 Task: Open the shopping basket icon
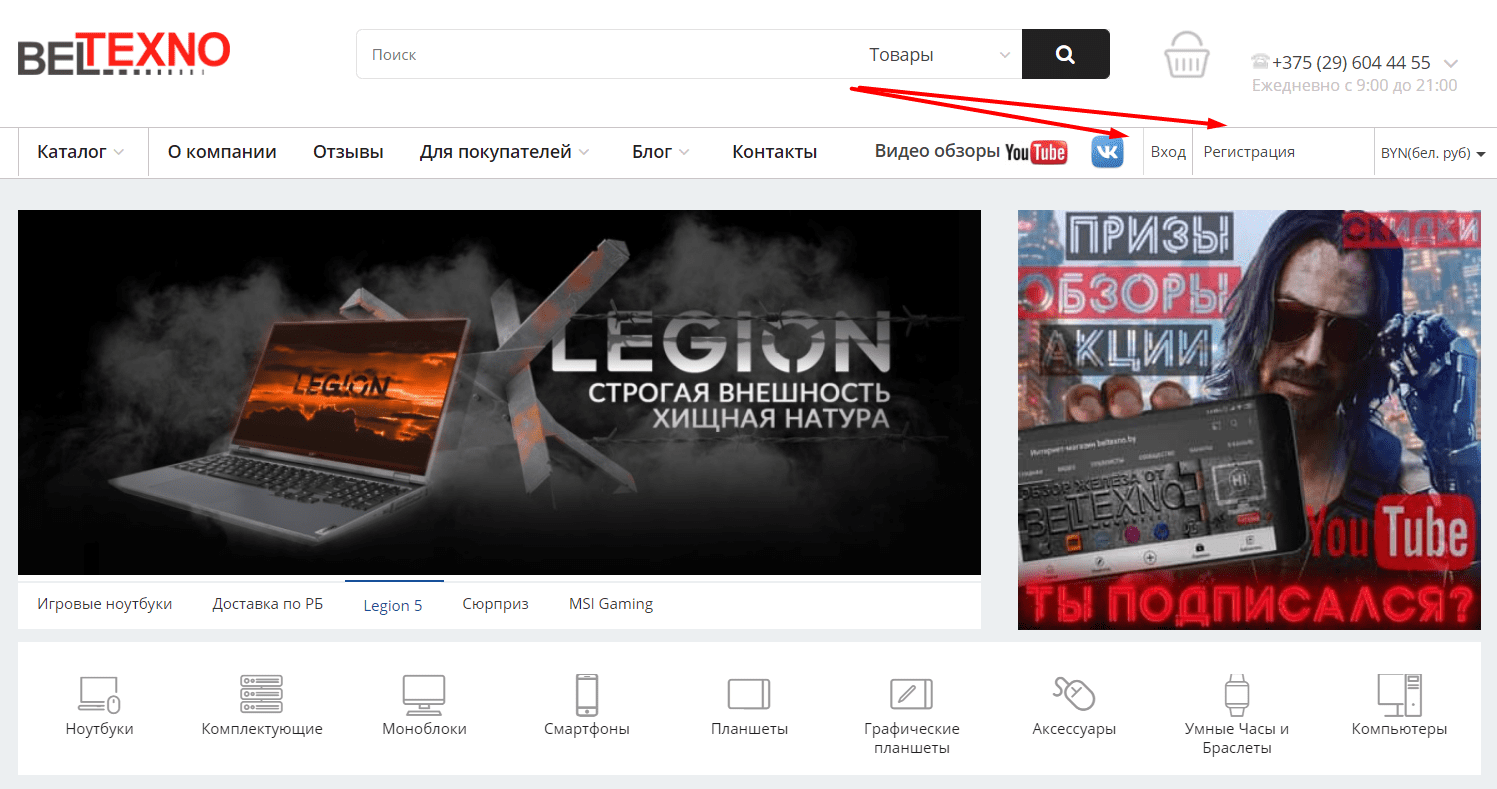click(1187, 55)
